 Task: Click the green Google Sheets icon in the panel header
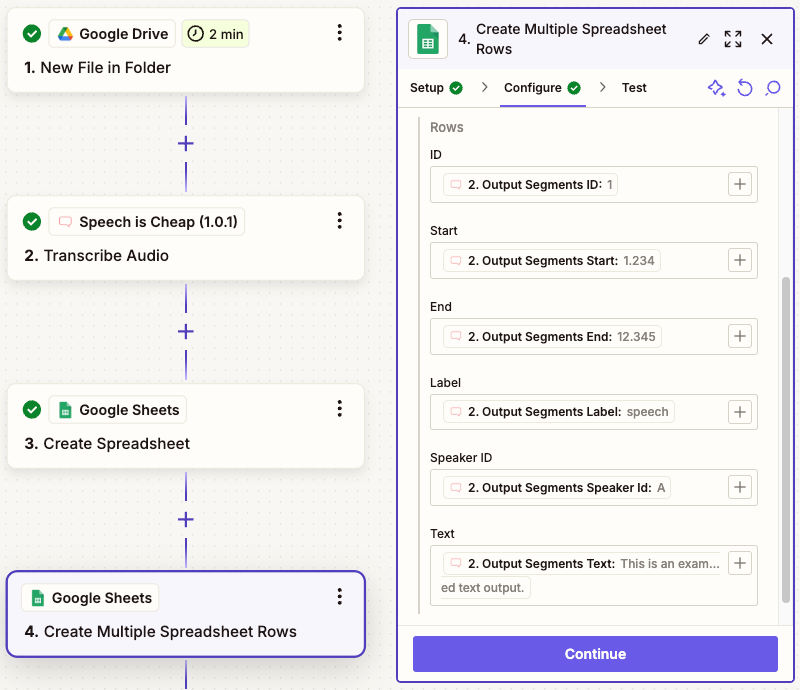(426, 39)
